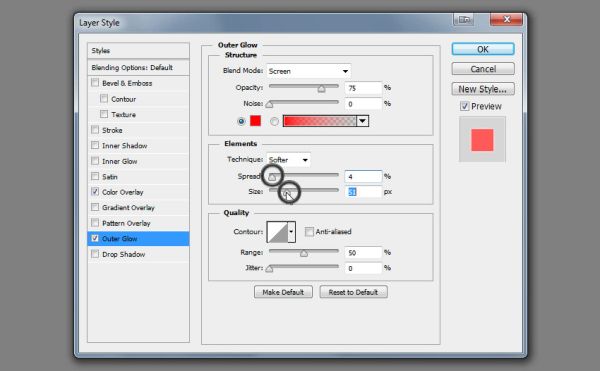Screen dimensions: 600x371
Task: Enable the Drop Shadow checkbox
Action: (x=95, y=254)
